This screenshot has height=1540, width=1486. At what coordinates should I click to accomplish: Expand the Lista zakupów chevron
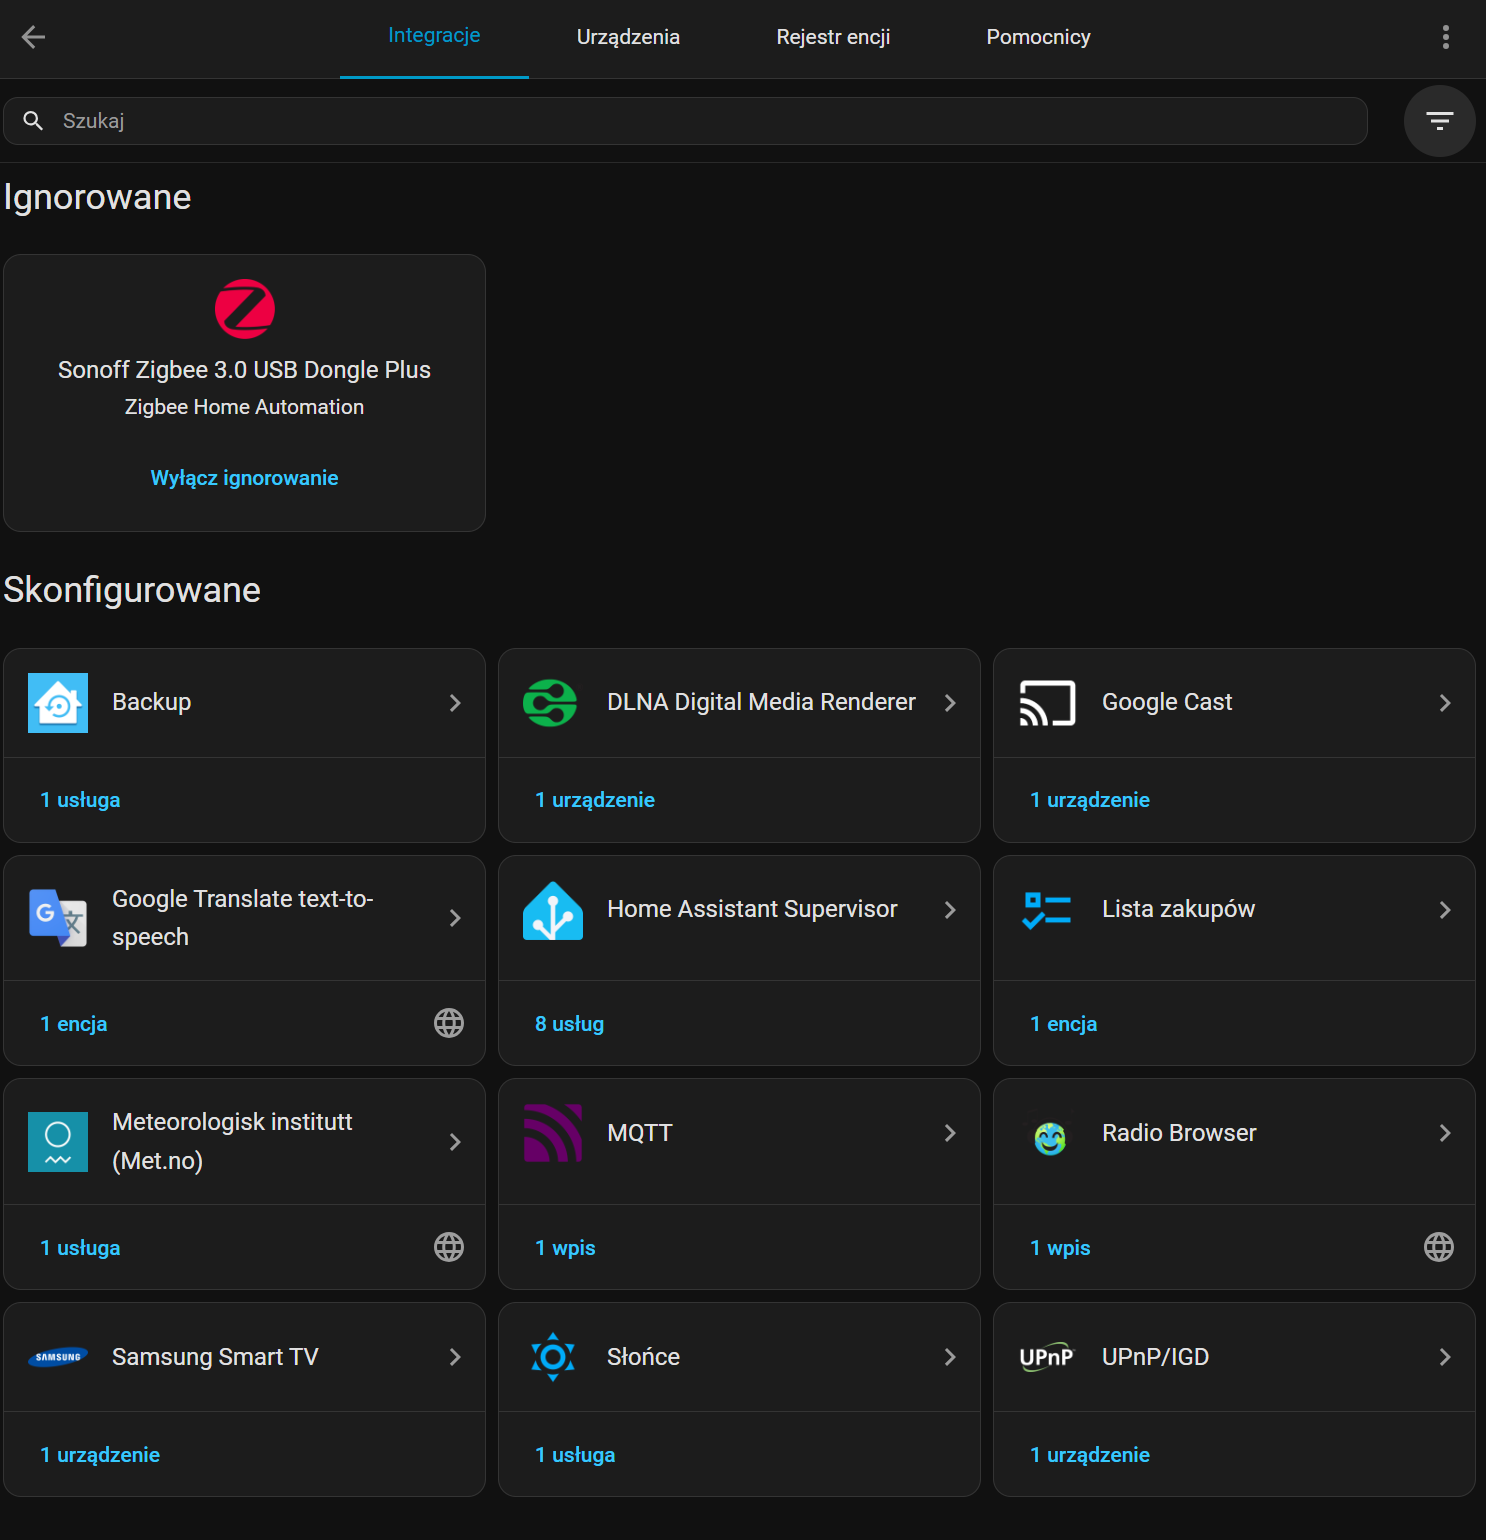[1444, 910]
